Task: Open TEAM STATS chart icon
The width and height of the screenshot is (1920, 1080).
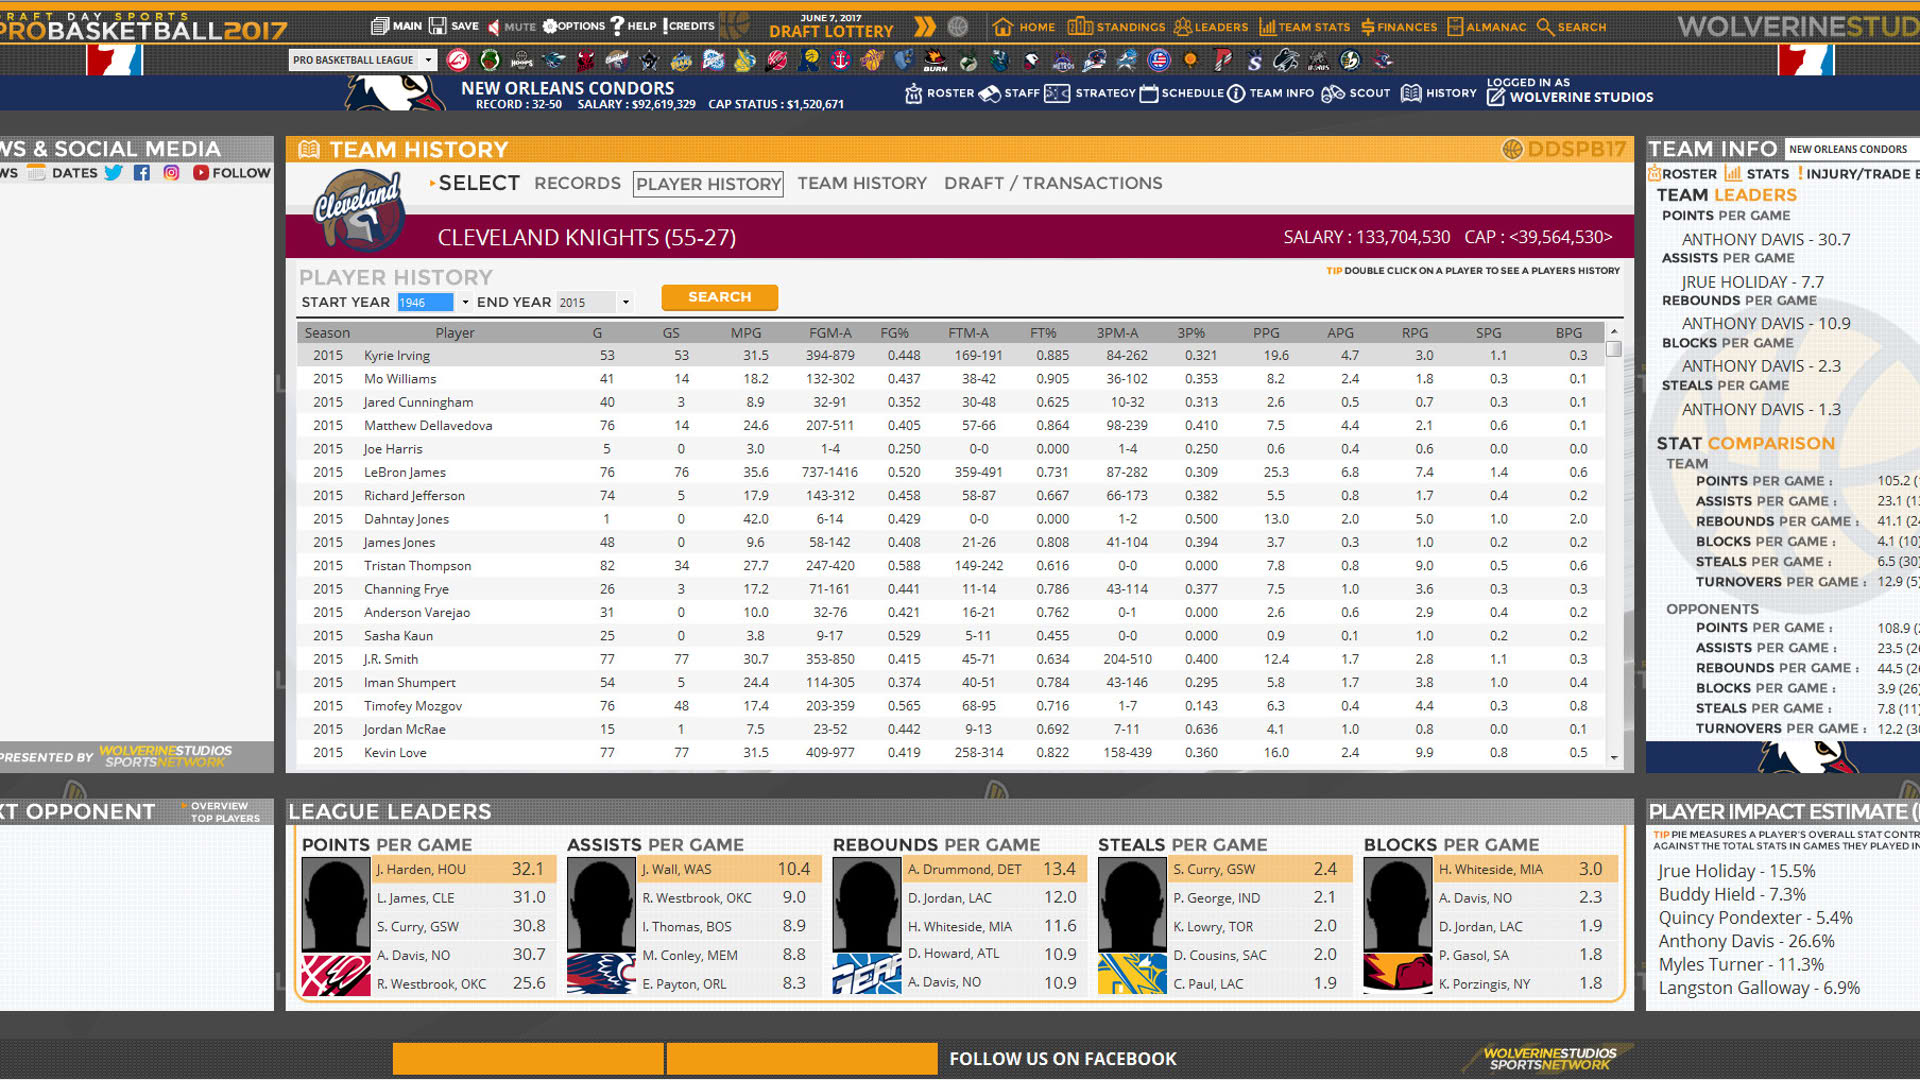Action: [x=1267, y=27]
